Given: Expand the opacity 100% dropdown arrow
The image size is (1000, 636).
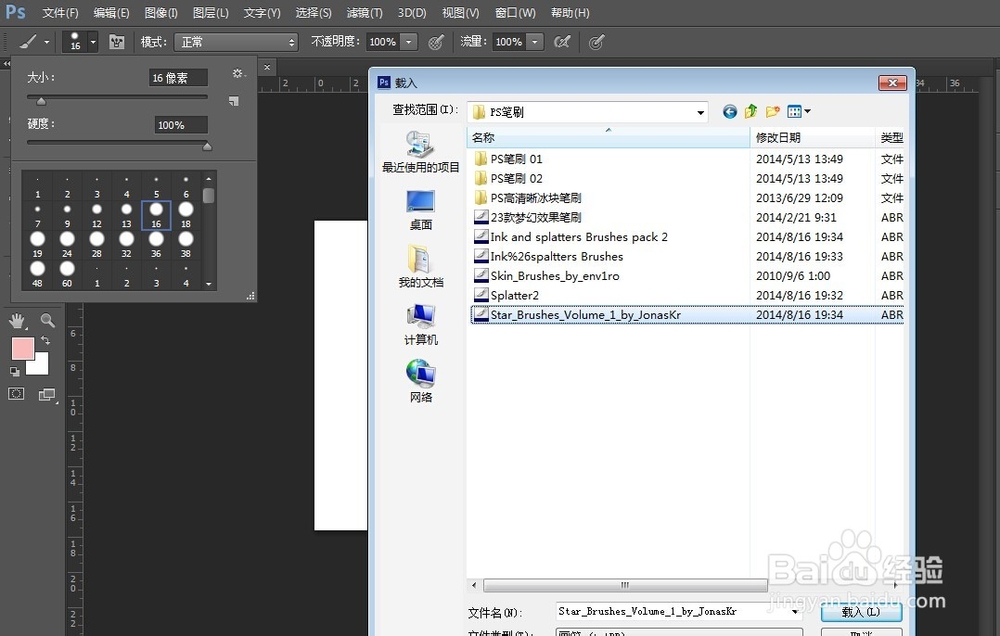Looking at the screenshot, I should point(409,42).
